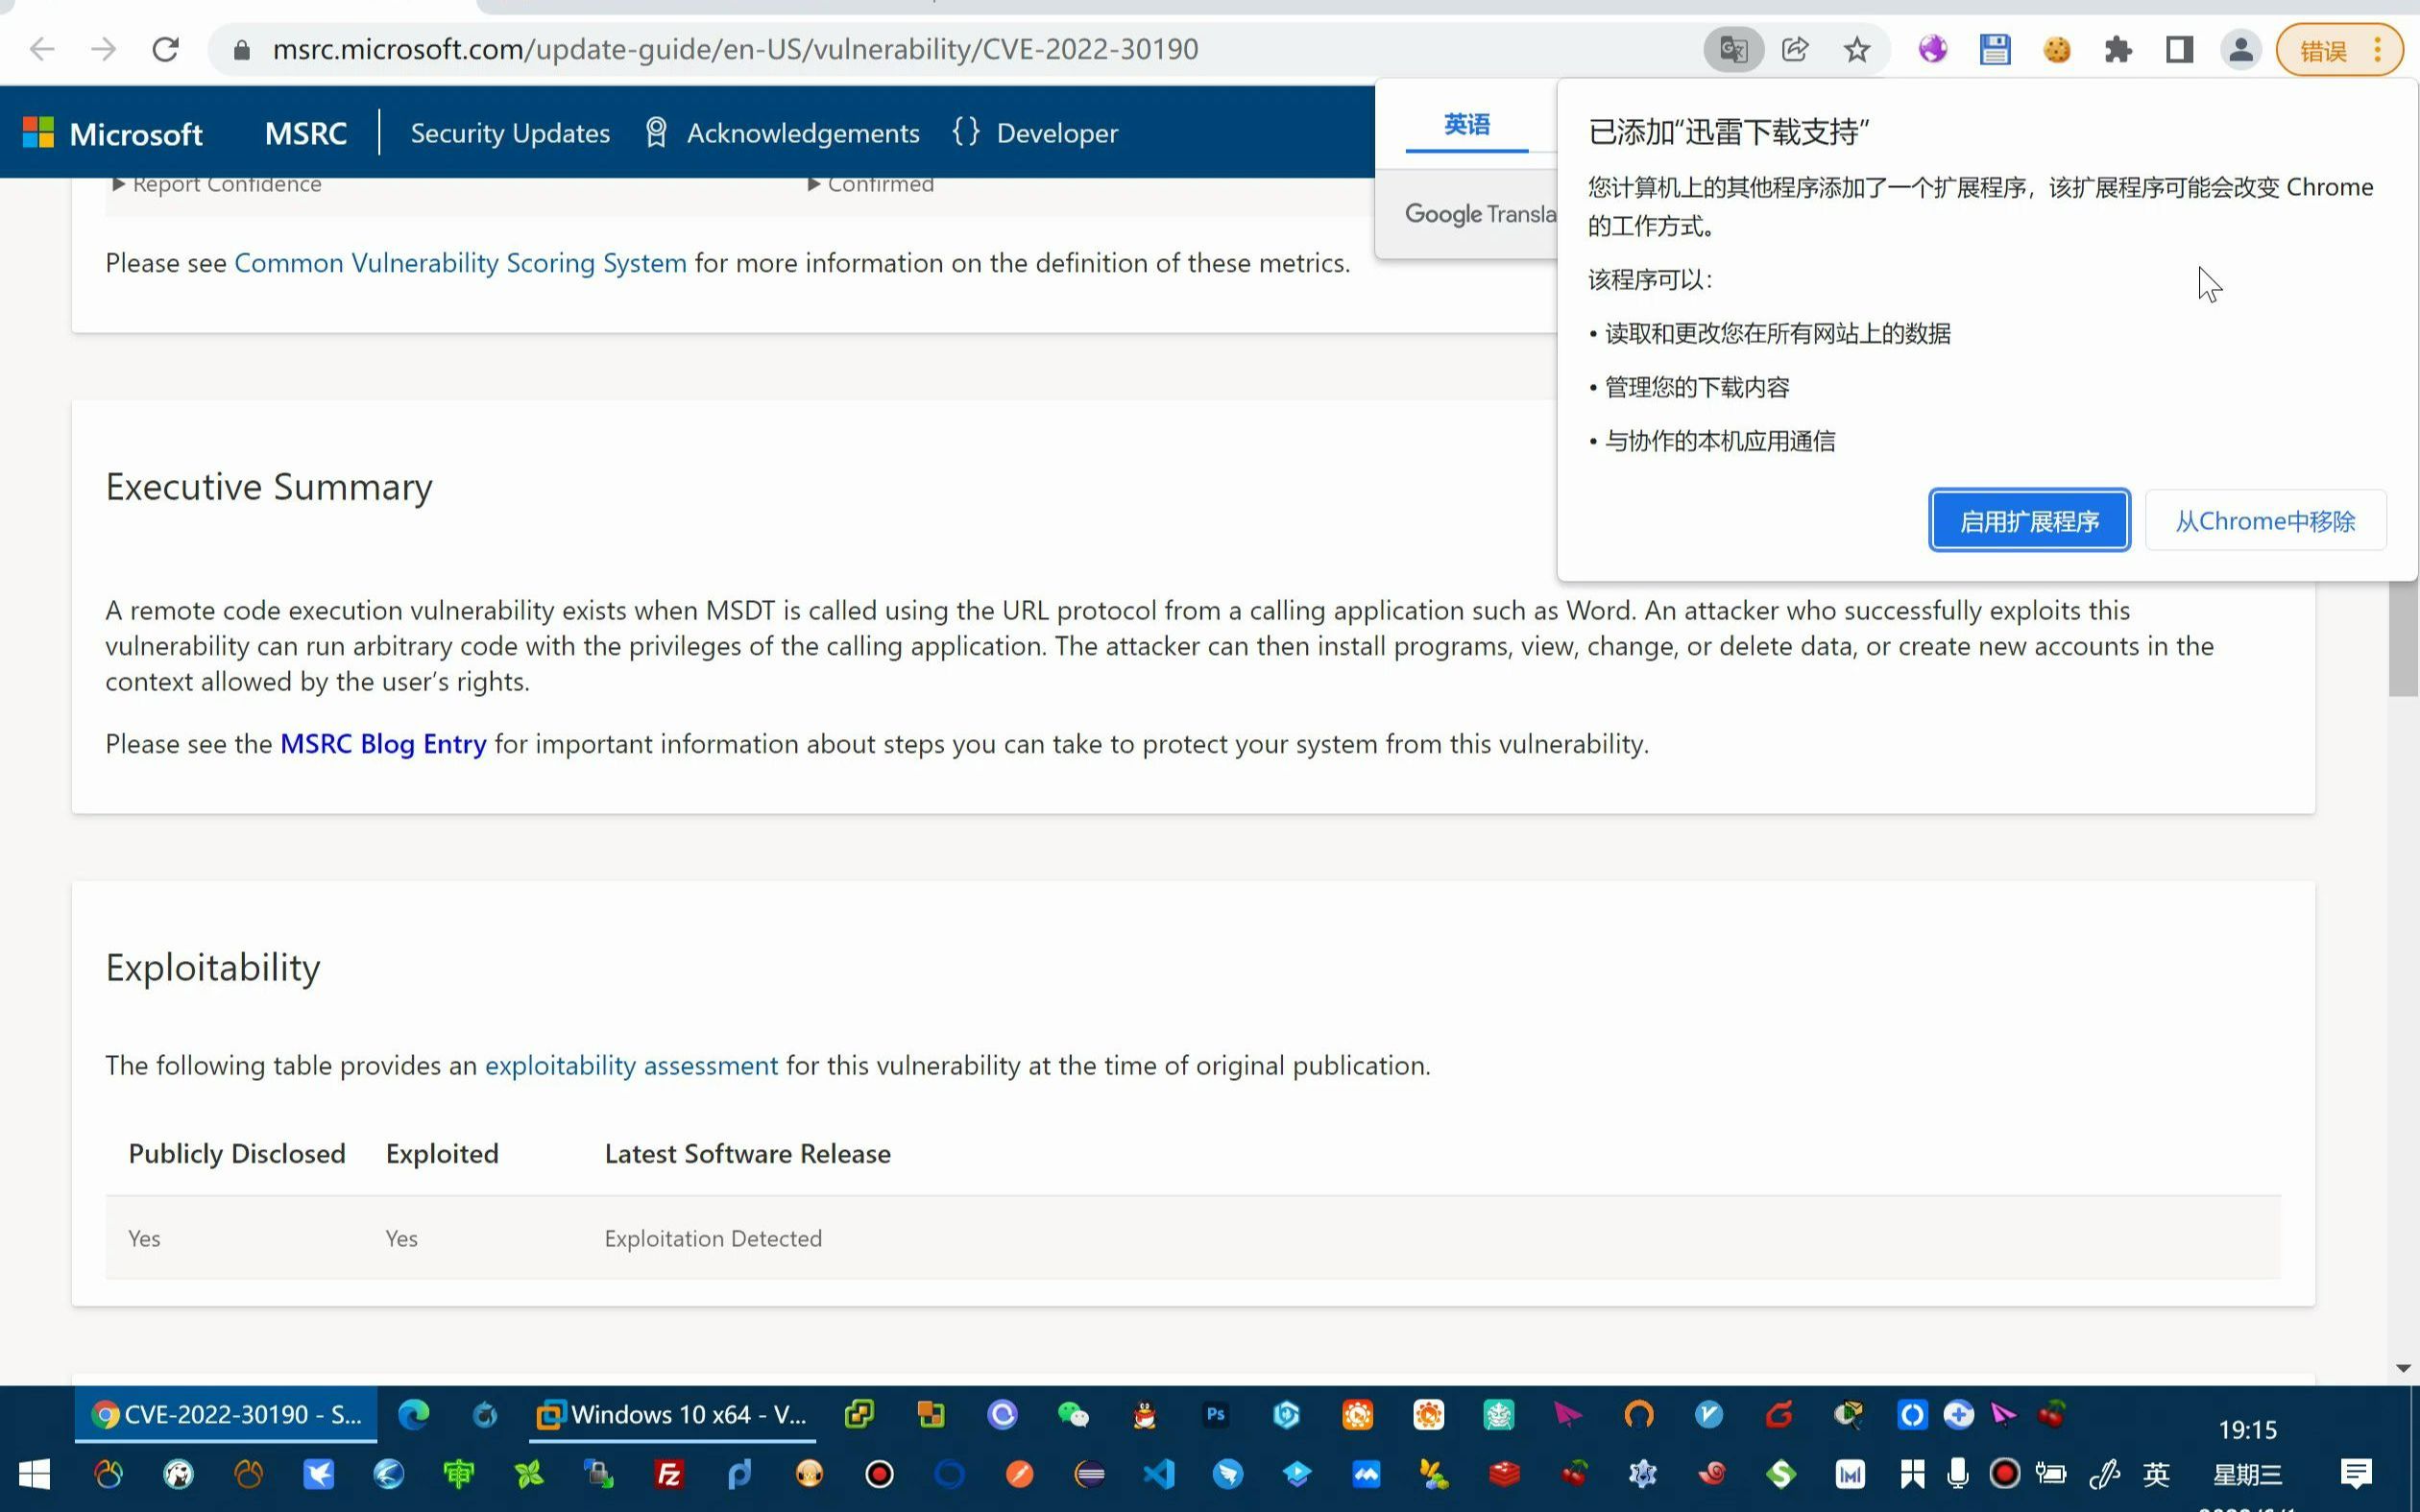This screenshot has width=2420, height=1512.
Task: Click the red record button tray icon
Action: click(2004, 1474)
